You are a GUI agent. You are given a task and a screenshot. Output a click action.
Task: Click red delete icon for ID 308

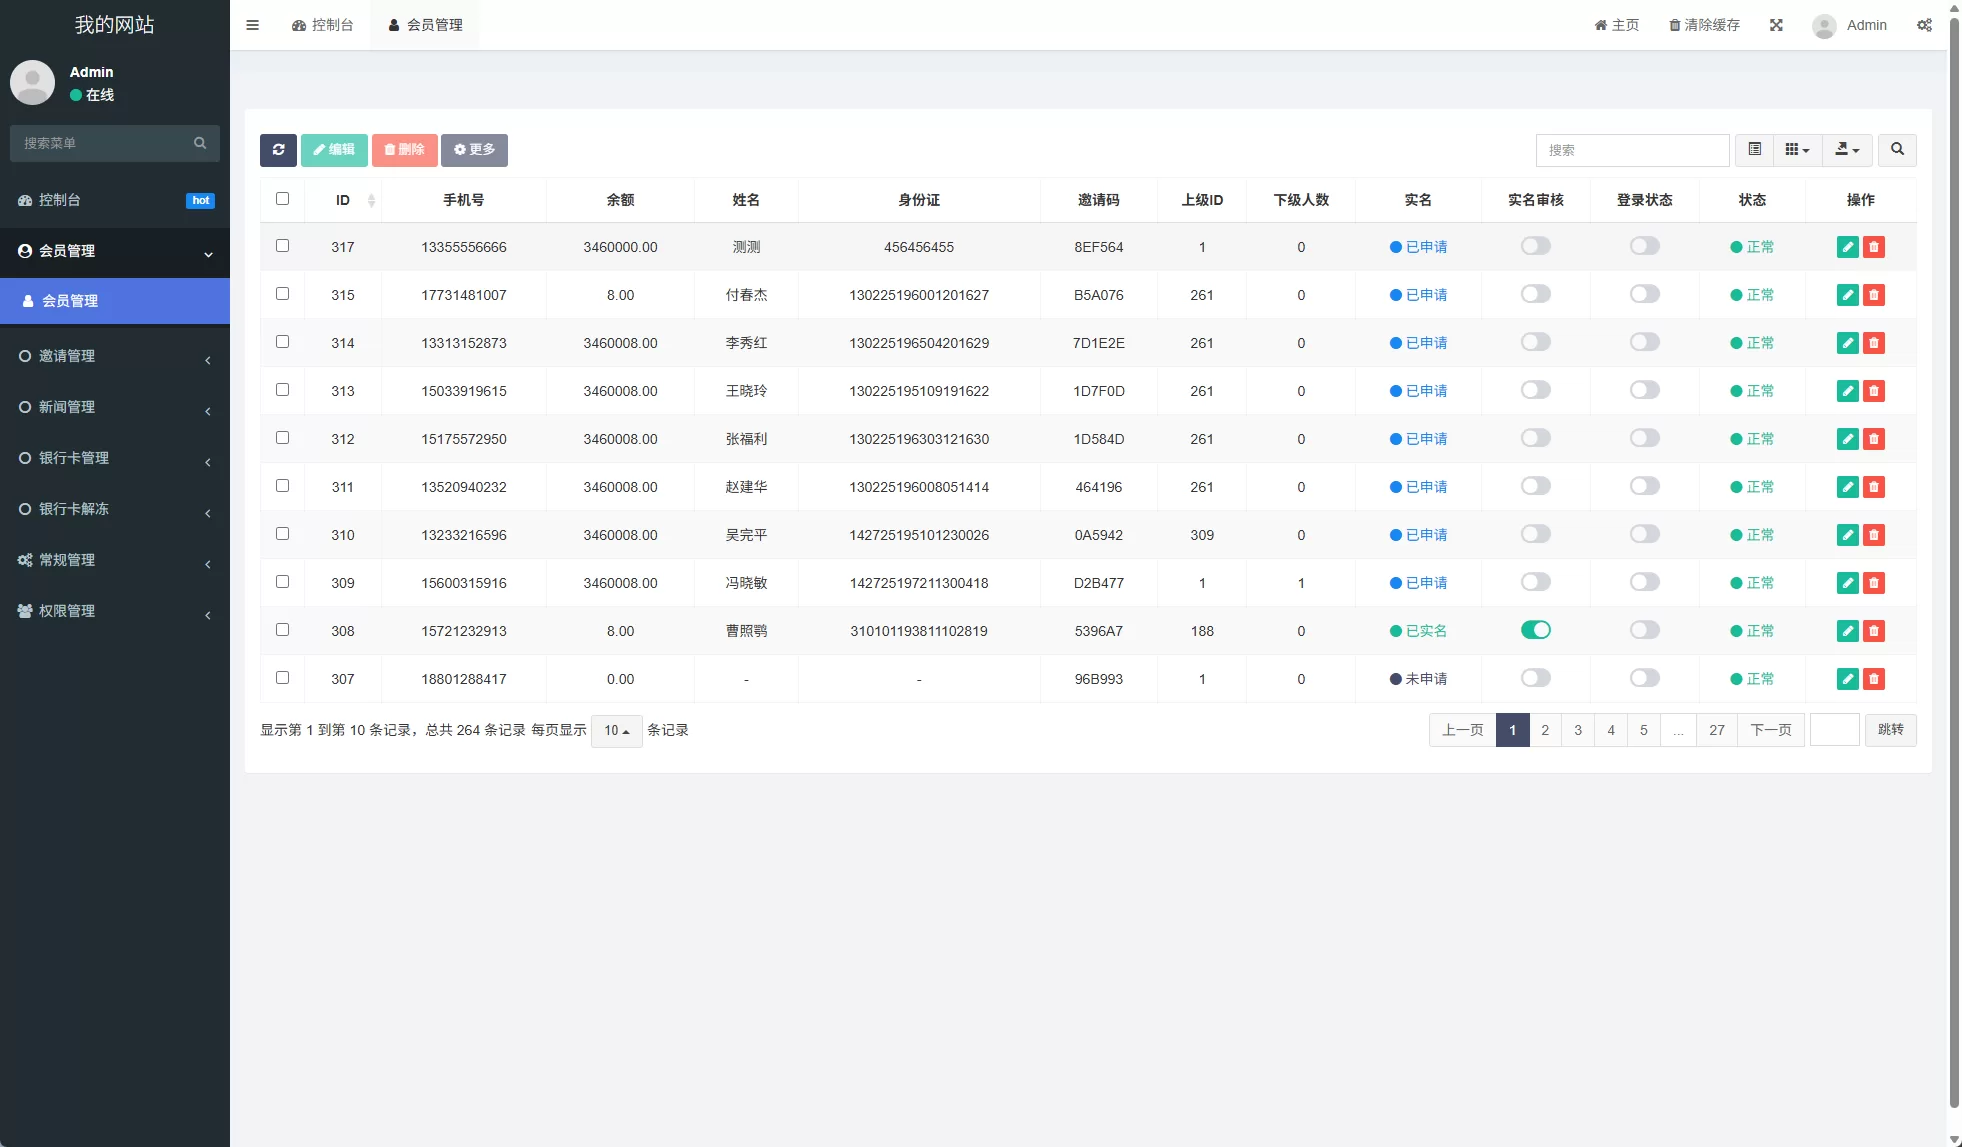point(1874,631)
